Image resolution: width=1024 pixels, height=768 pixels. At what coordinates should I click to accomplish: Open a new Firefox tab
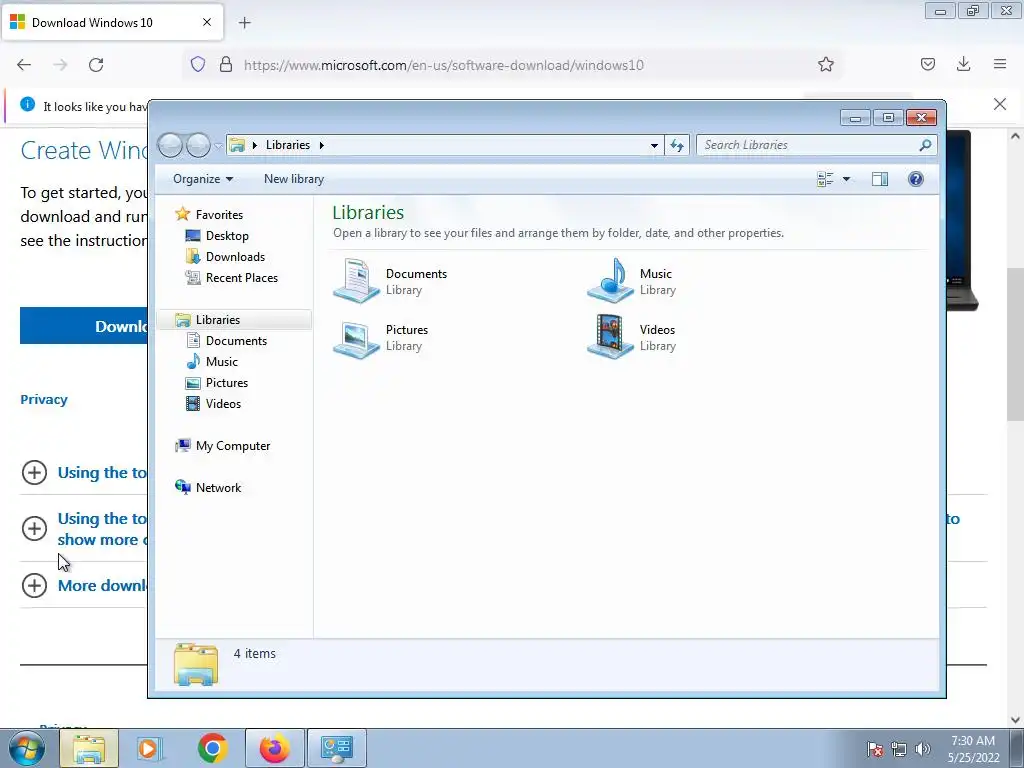tap(245, 23)
